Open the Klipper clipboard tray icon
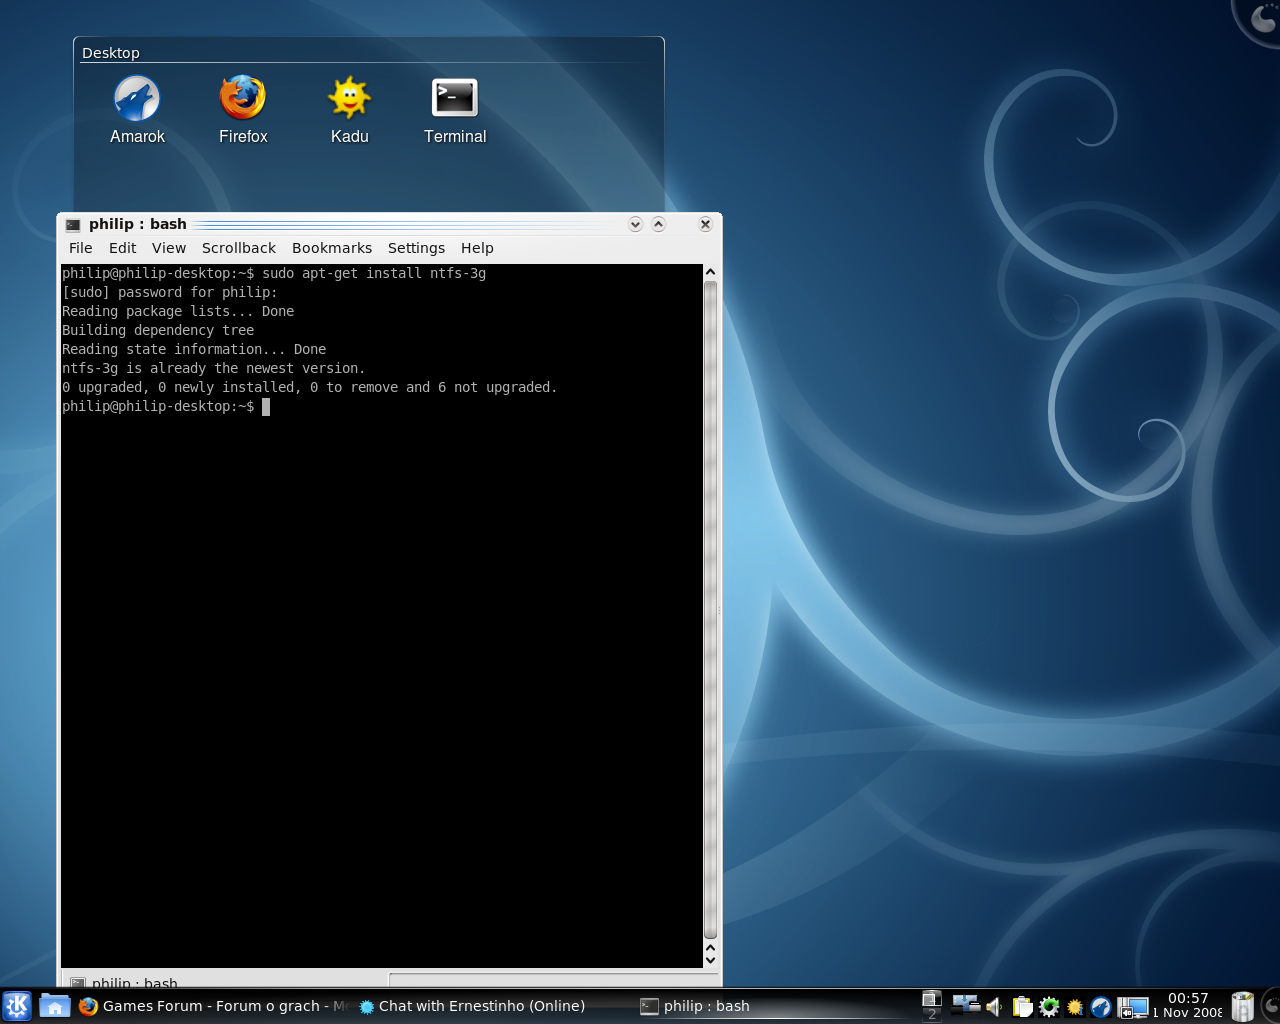The width and height of the screenshot is (1280, 1024). 1022,1007
